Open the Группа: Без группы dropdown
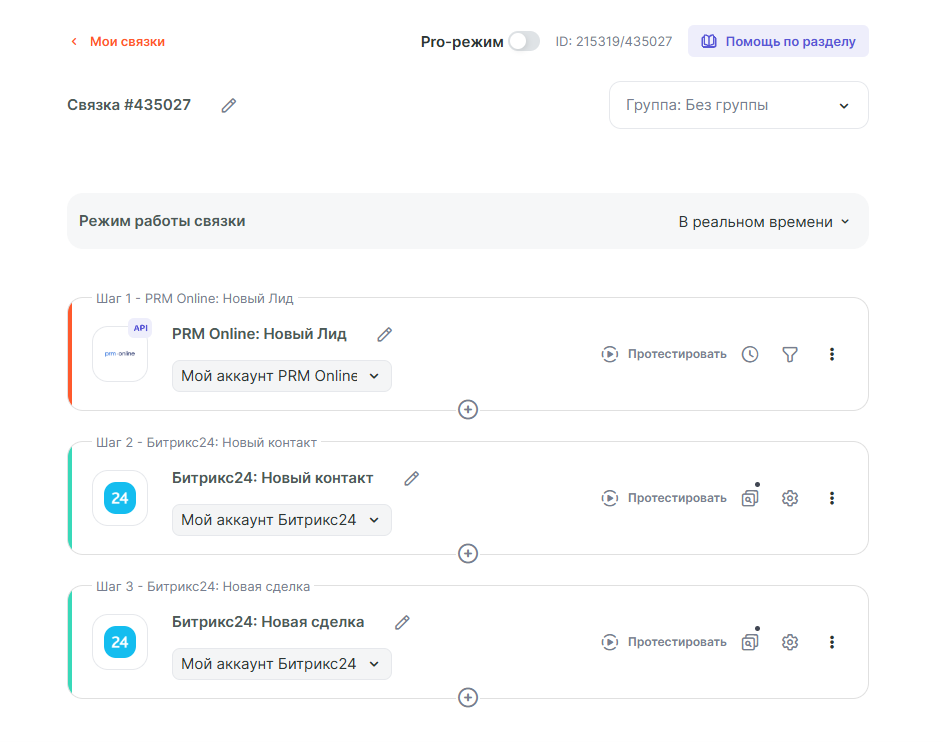This screenshot has width=943, height=742. click(738, 105)
